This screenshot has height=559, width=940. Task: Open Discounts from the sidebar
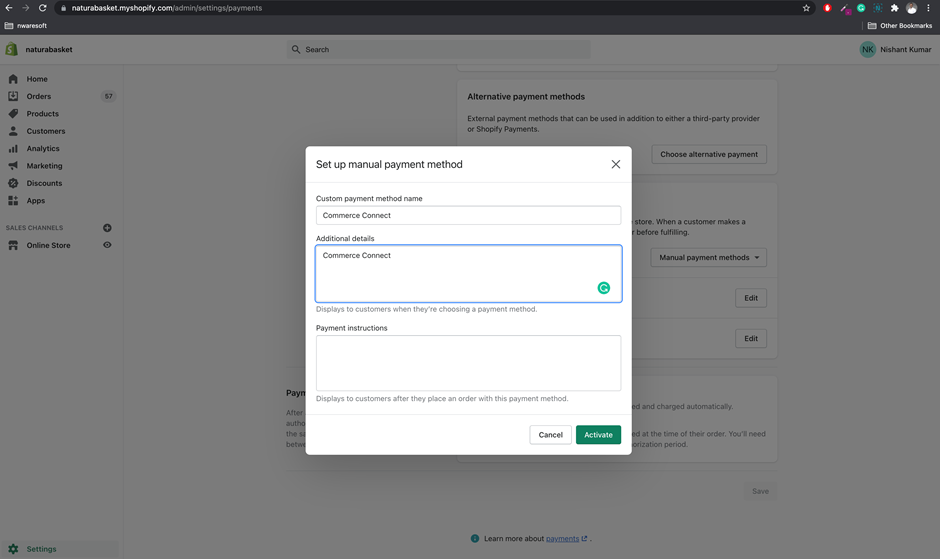click(44, 183)
